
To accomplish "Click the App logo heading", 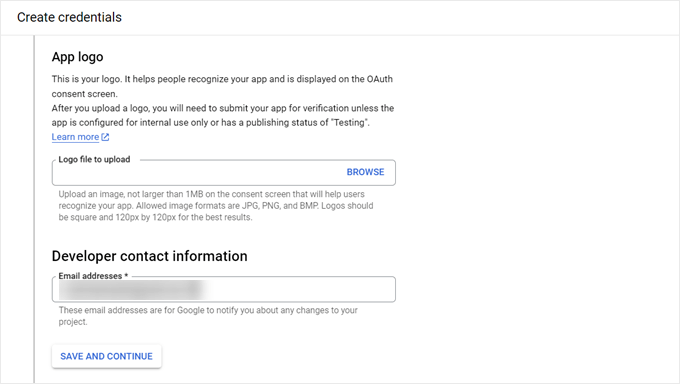I will pyautogui.click(x=78, y=57).
